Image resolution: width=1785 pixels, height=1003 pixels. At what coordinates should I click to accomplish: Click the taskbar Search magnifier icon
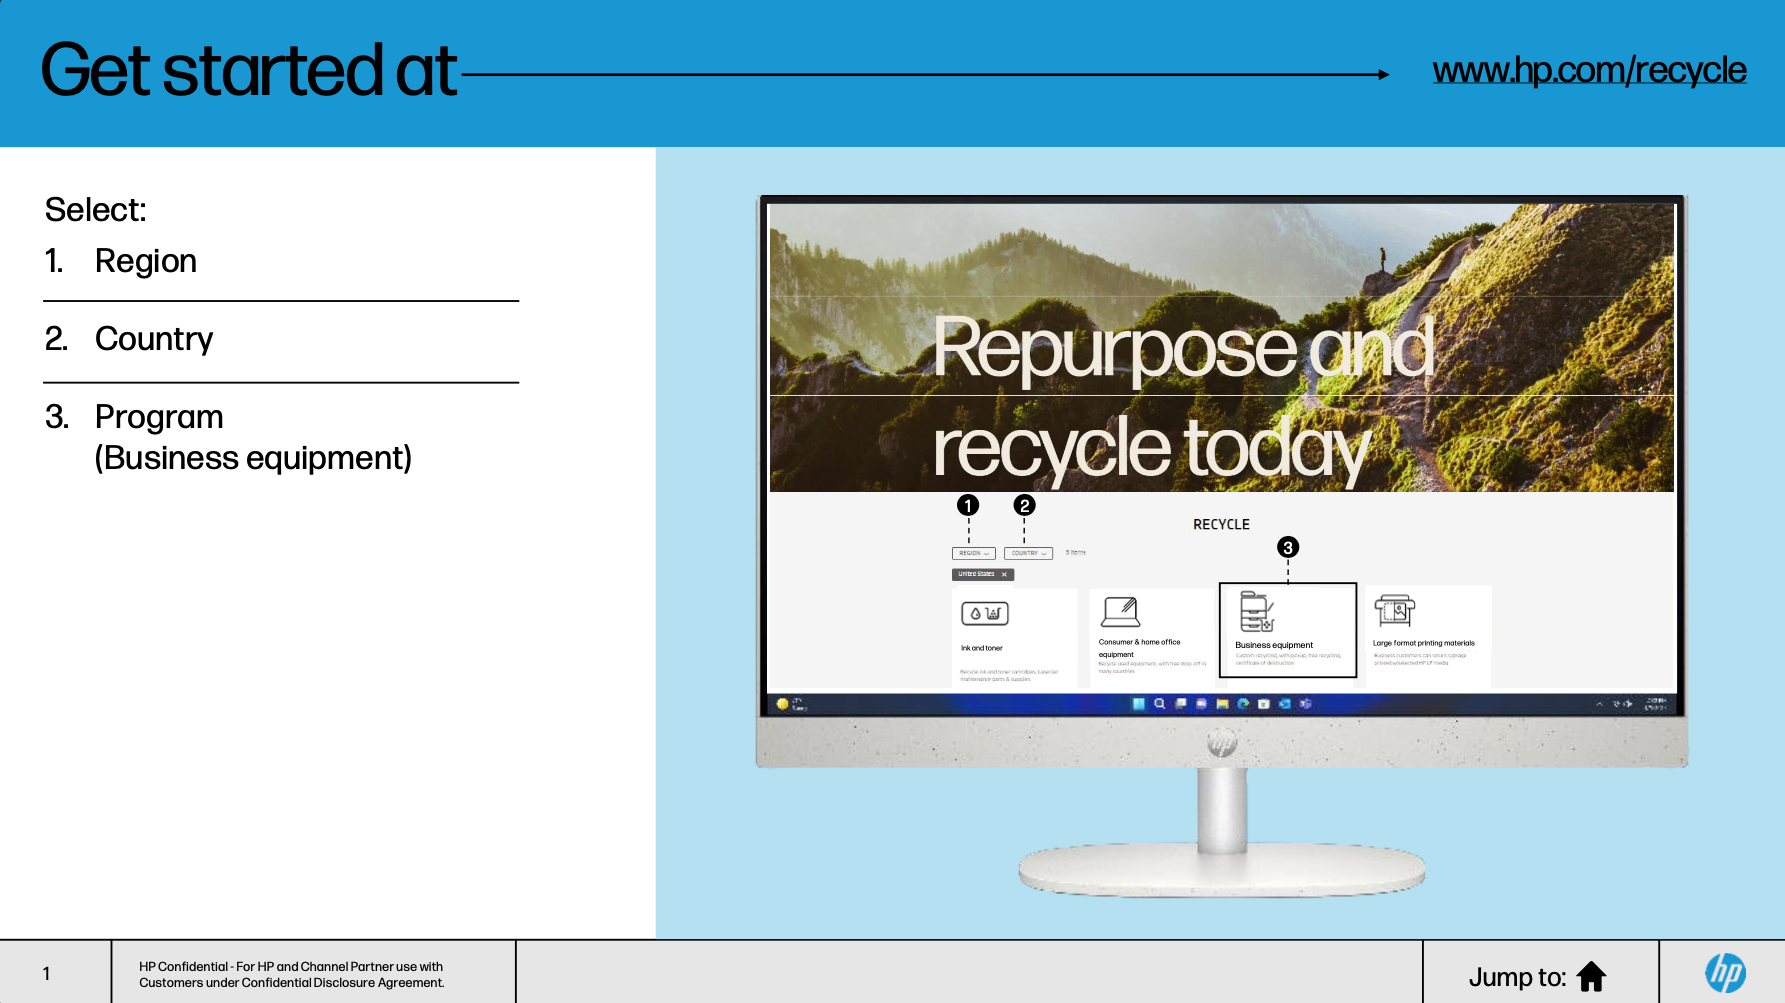pos(1159,704)
